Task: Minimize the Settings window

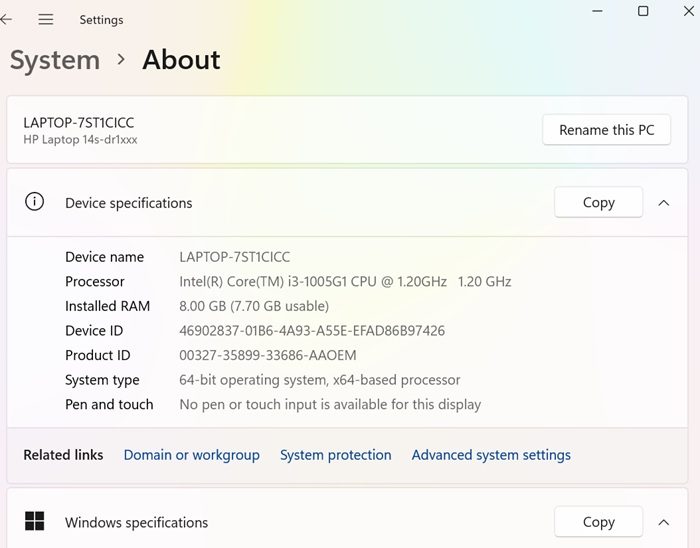Action: click(x=597, y=11)
